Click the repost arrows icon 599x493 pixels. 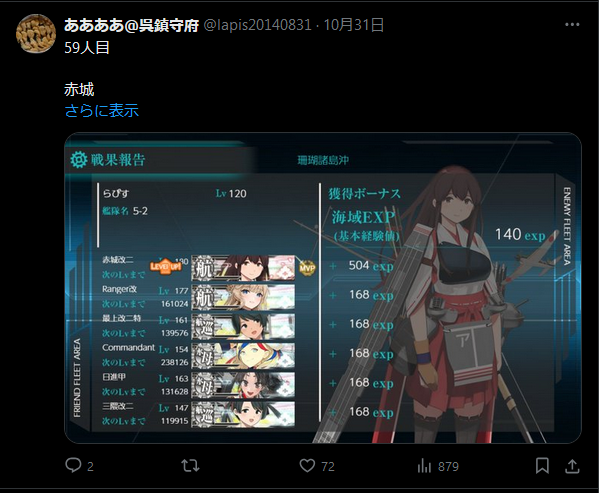[x=190, y=466]
